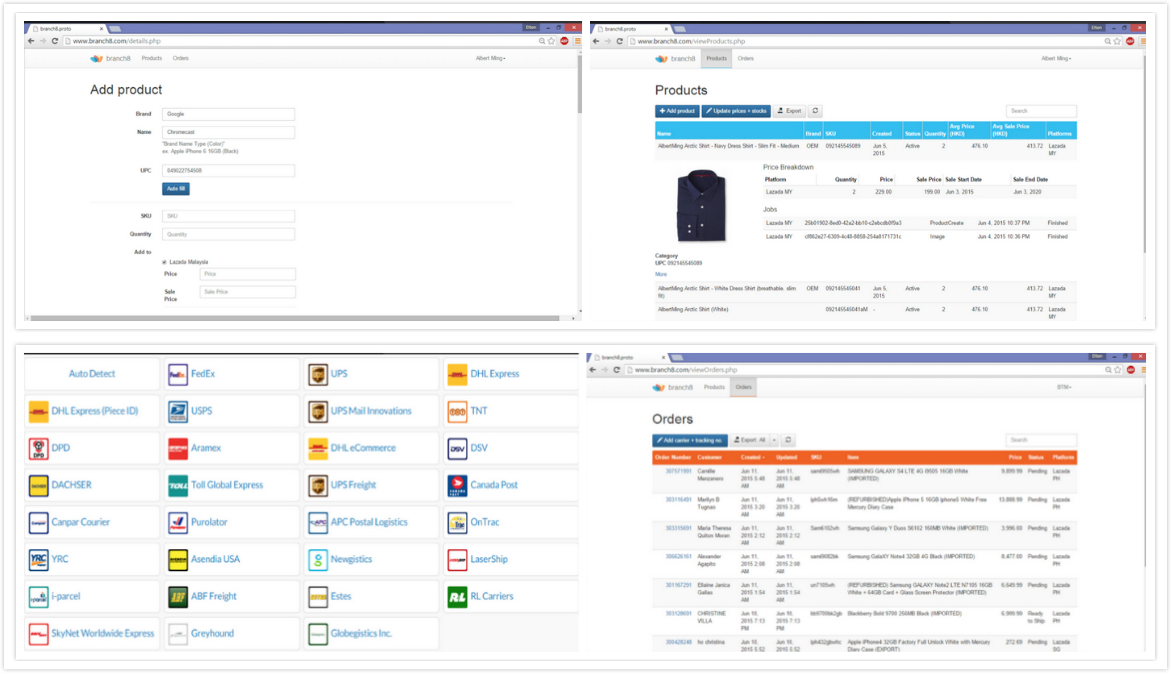Click the DACHSER carrier logo icon
1171x674 pixels.
click(x=38, y=485)
